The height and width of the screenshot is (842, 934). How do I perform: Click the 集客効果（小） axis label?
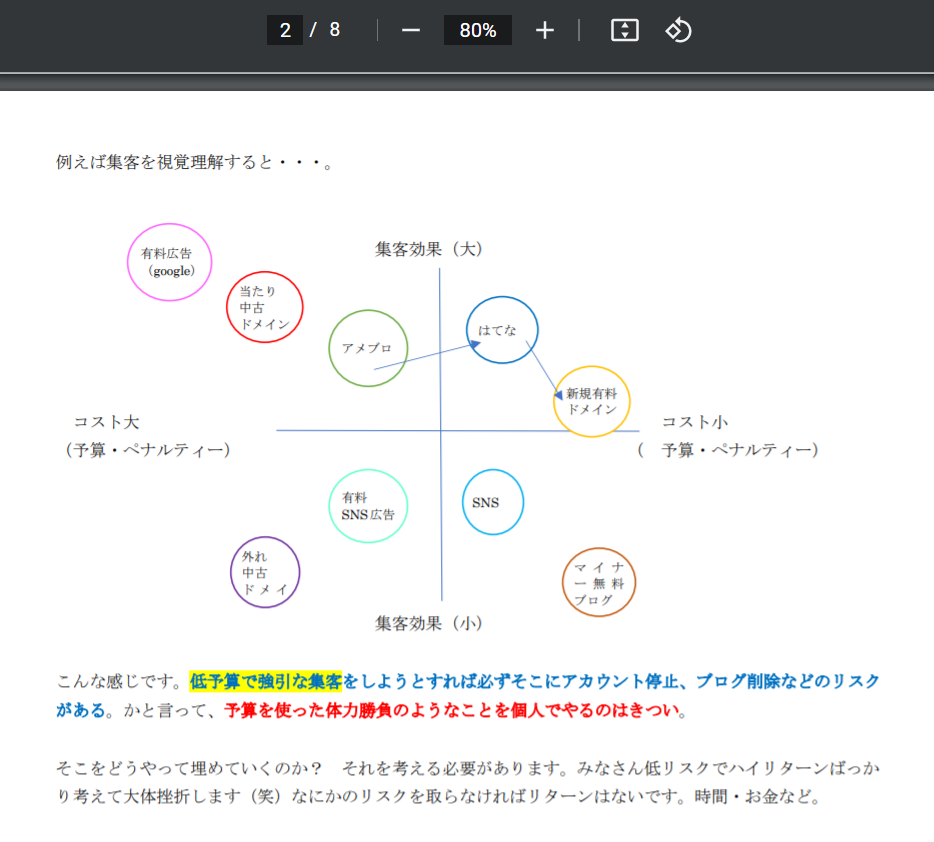[x=429, y=623]
